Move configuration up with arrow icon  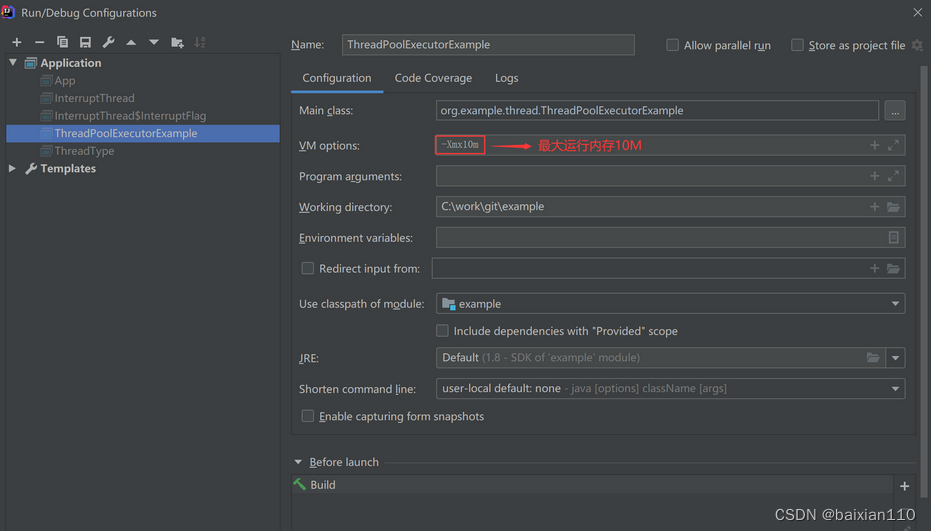[x=131, y=42]
